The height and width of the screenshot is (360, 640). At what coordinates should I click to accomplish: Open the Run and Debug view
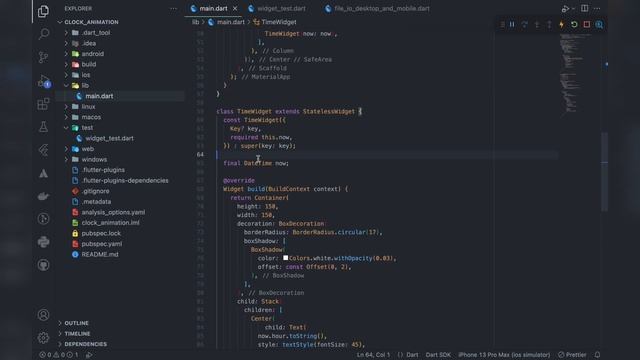(x=43, y=81)
